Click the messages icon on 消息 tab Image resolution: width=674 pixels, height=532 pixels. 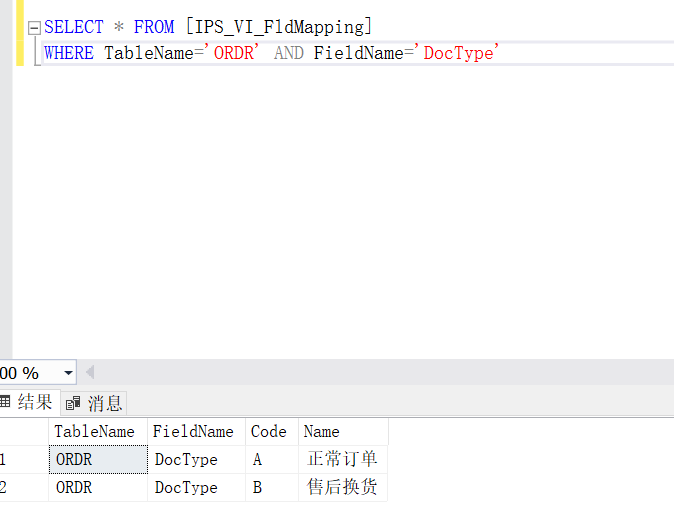tap(73, 404)
